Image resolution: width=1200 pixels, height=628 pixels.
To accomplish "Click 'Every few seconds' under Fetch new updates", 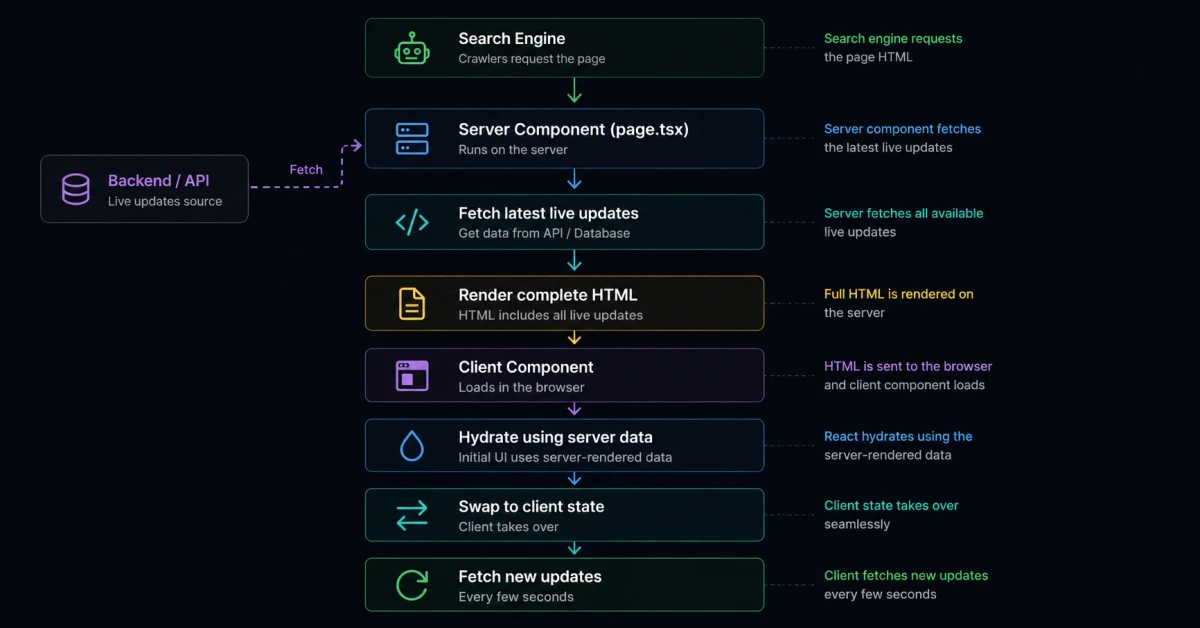I will pyautogui.click(x=516, y=597).
